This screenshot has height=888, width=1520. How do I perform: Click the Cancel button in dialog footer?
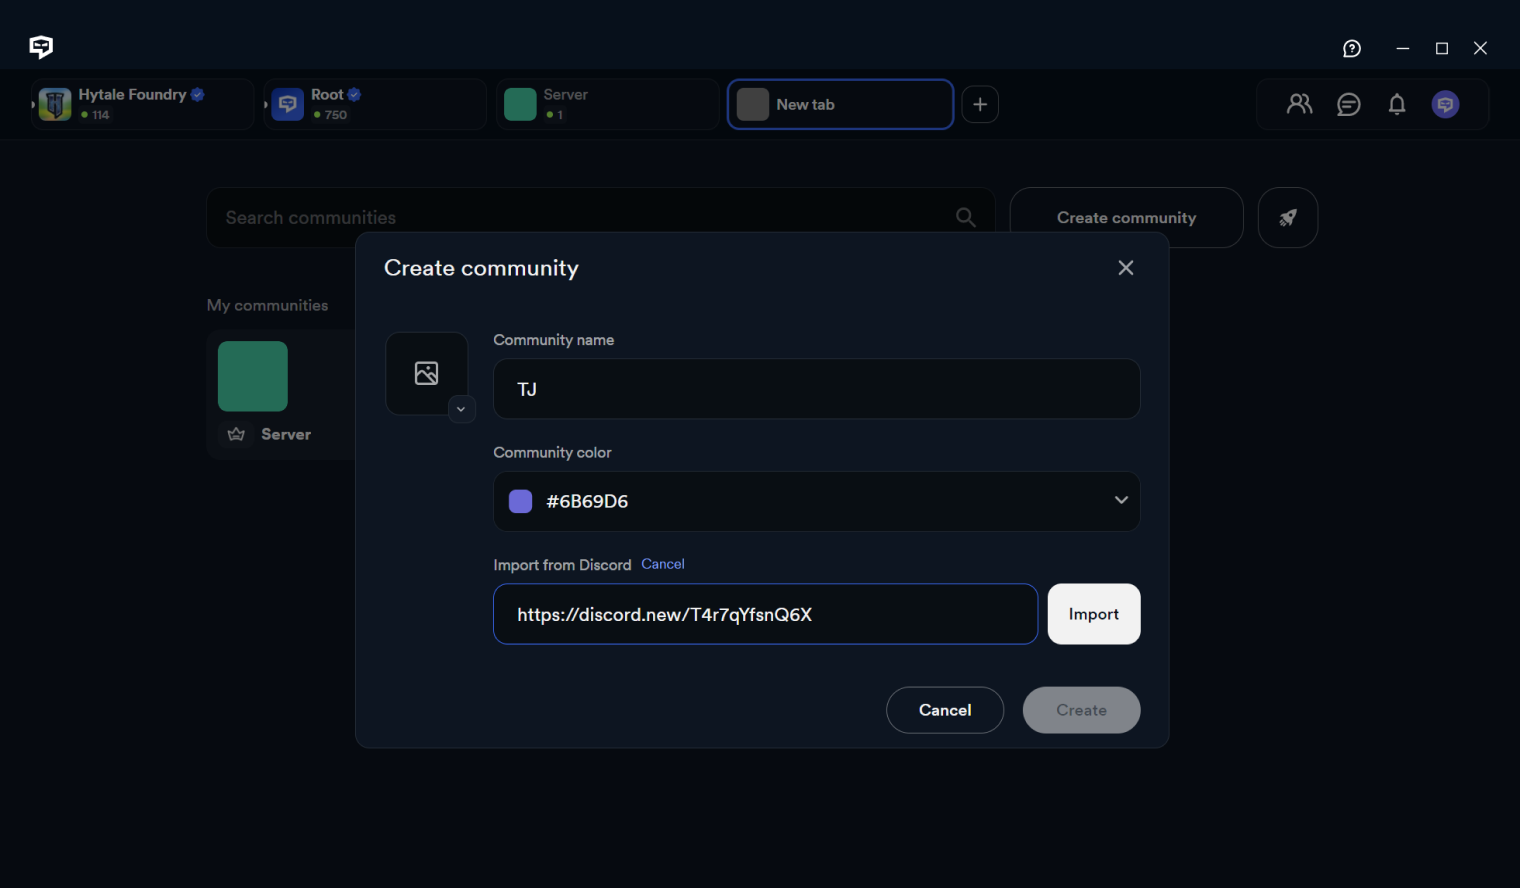pyautogui.click(x=945, y=710)
